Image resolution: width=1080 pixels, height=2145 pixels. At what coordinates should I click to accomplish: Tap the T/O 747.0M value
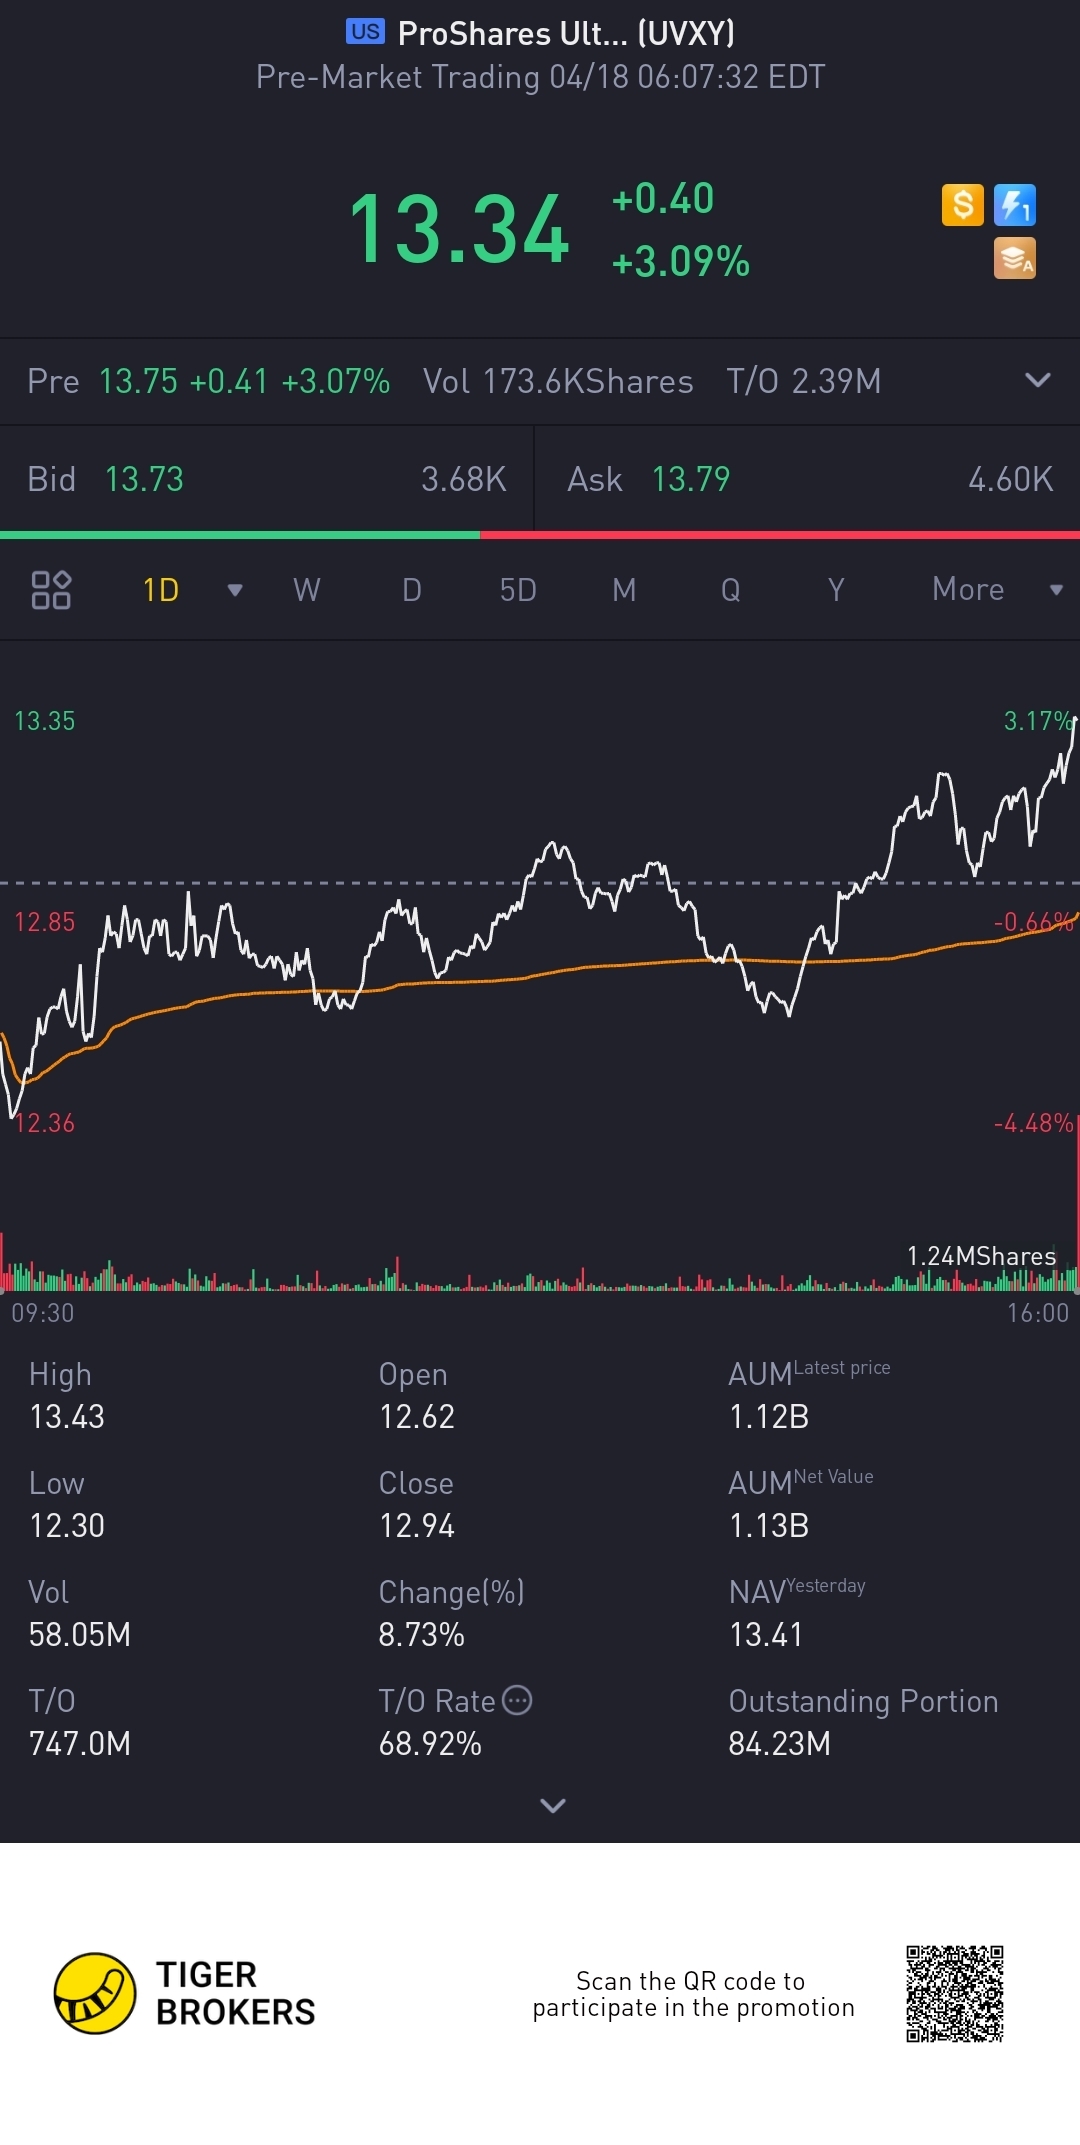click(80, 1744)
